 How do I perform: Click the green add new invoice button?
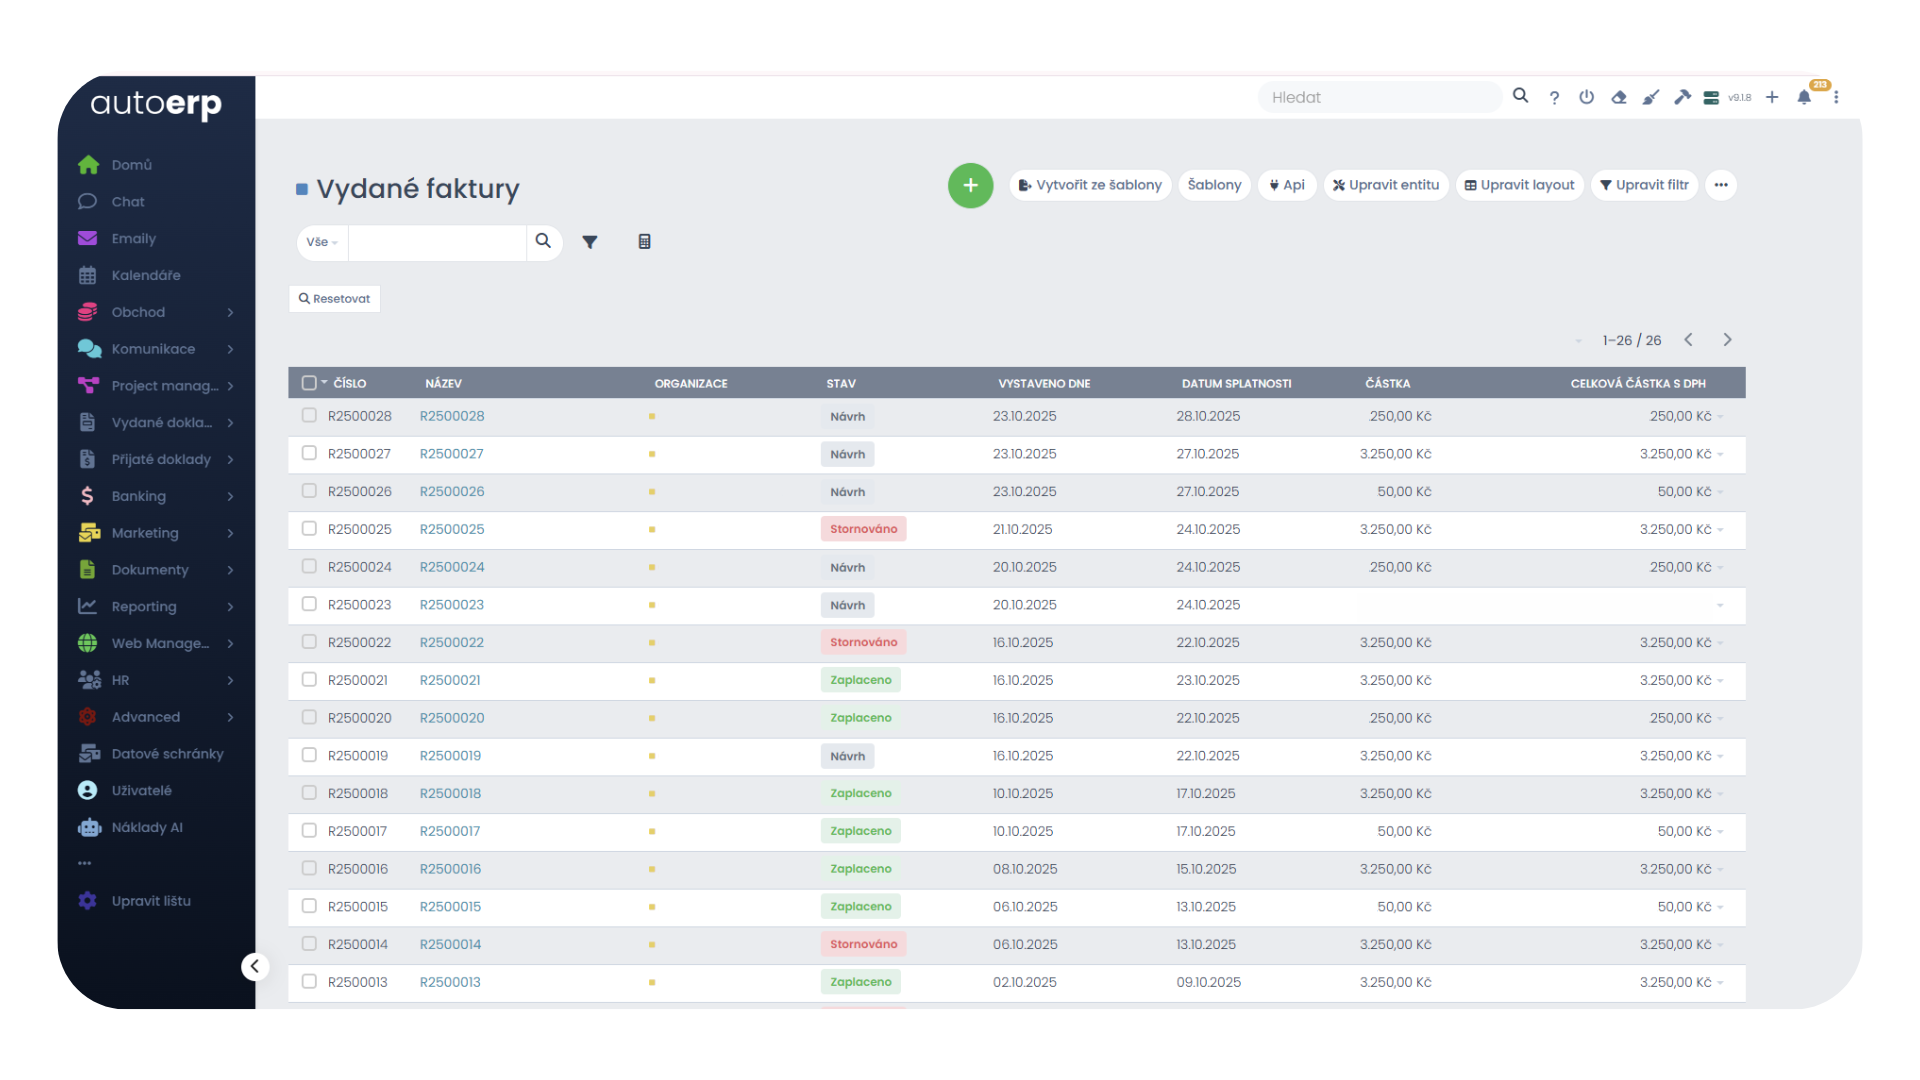[970, 185]
